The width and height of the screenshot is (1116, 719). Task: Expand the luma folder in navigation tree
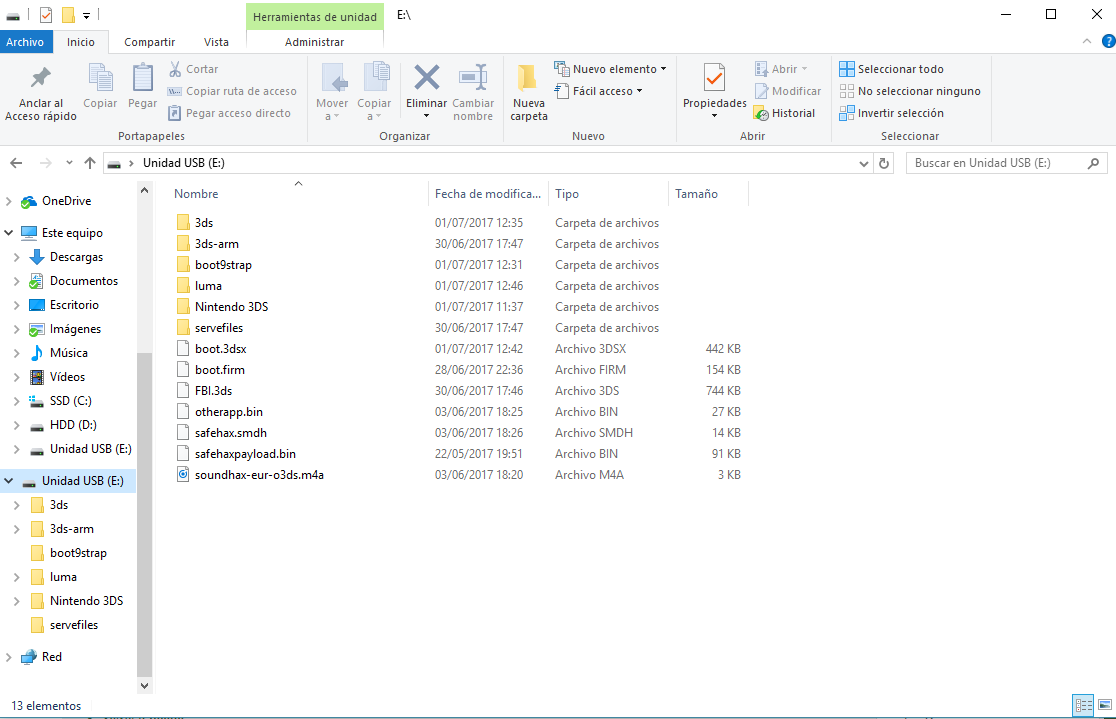tap(17, 577)
